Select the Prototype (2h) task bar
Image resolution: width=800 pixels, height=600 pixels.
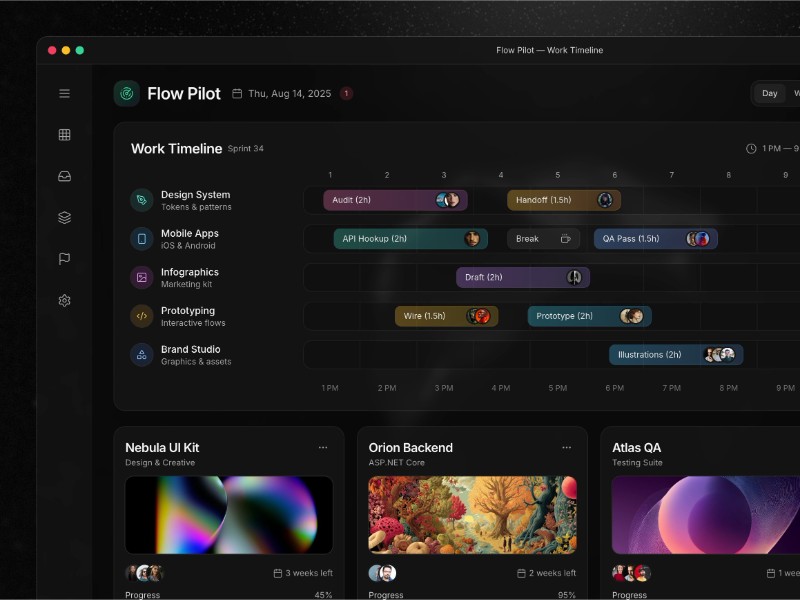pos(589,316)
